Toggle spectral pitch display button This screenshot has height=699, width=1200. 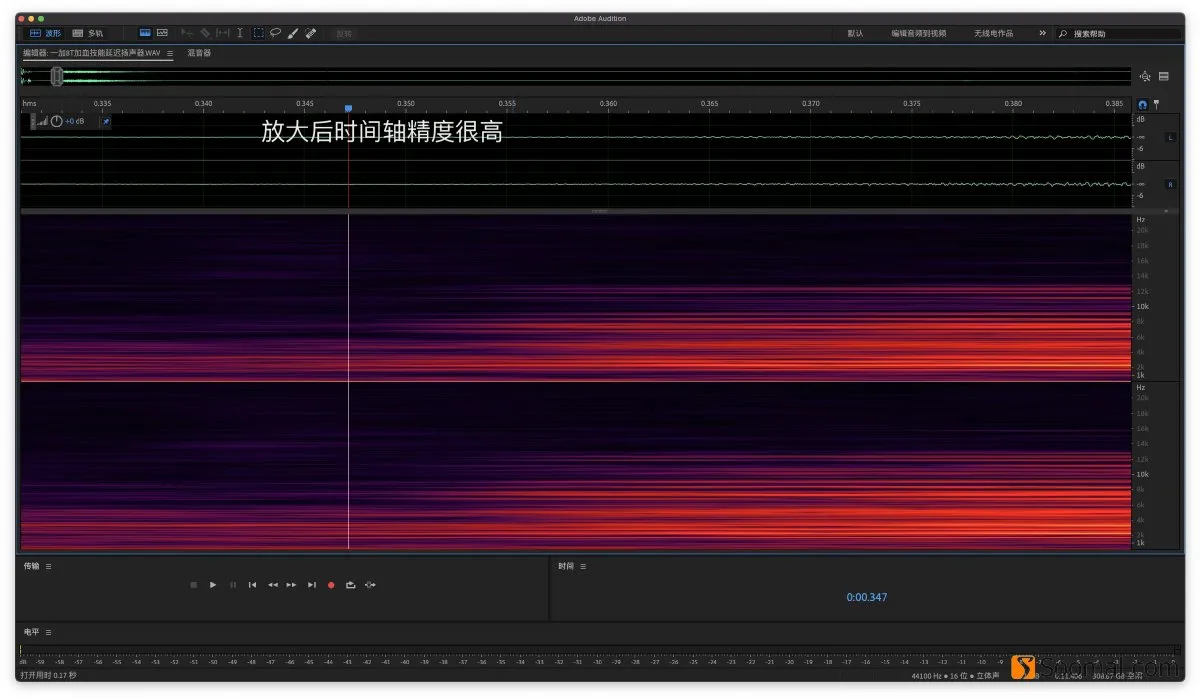tap(161, 33)
